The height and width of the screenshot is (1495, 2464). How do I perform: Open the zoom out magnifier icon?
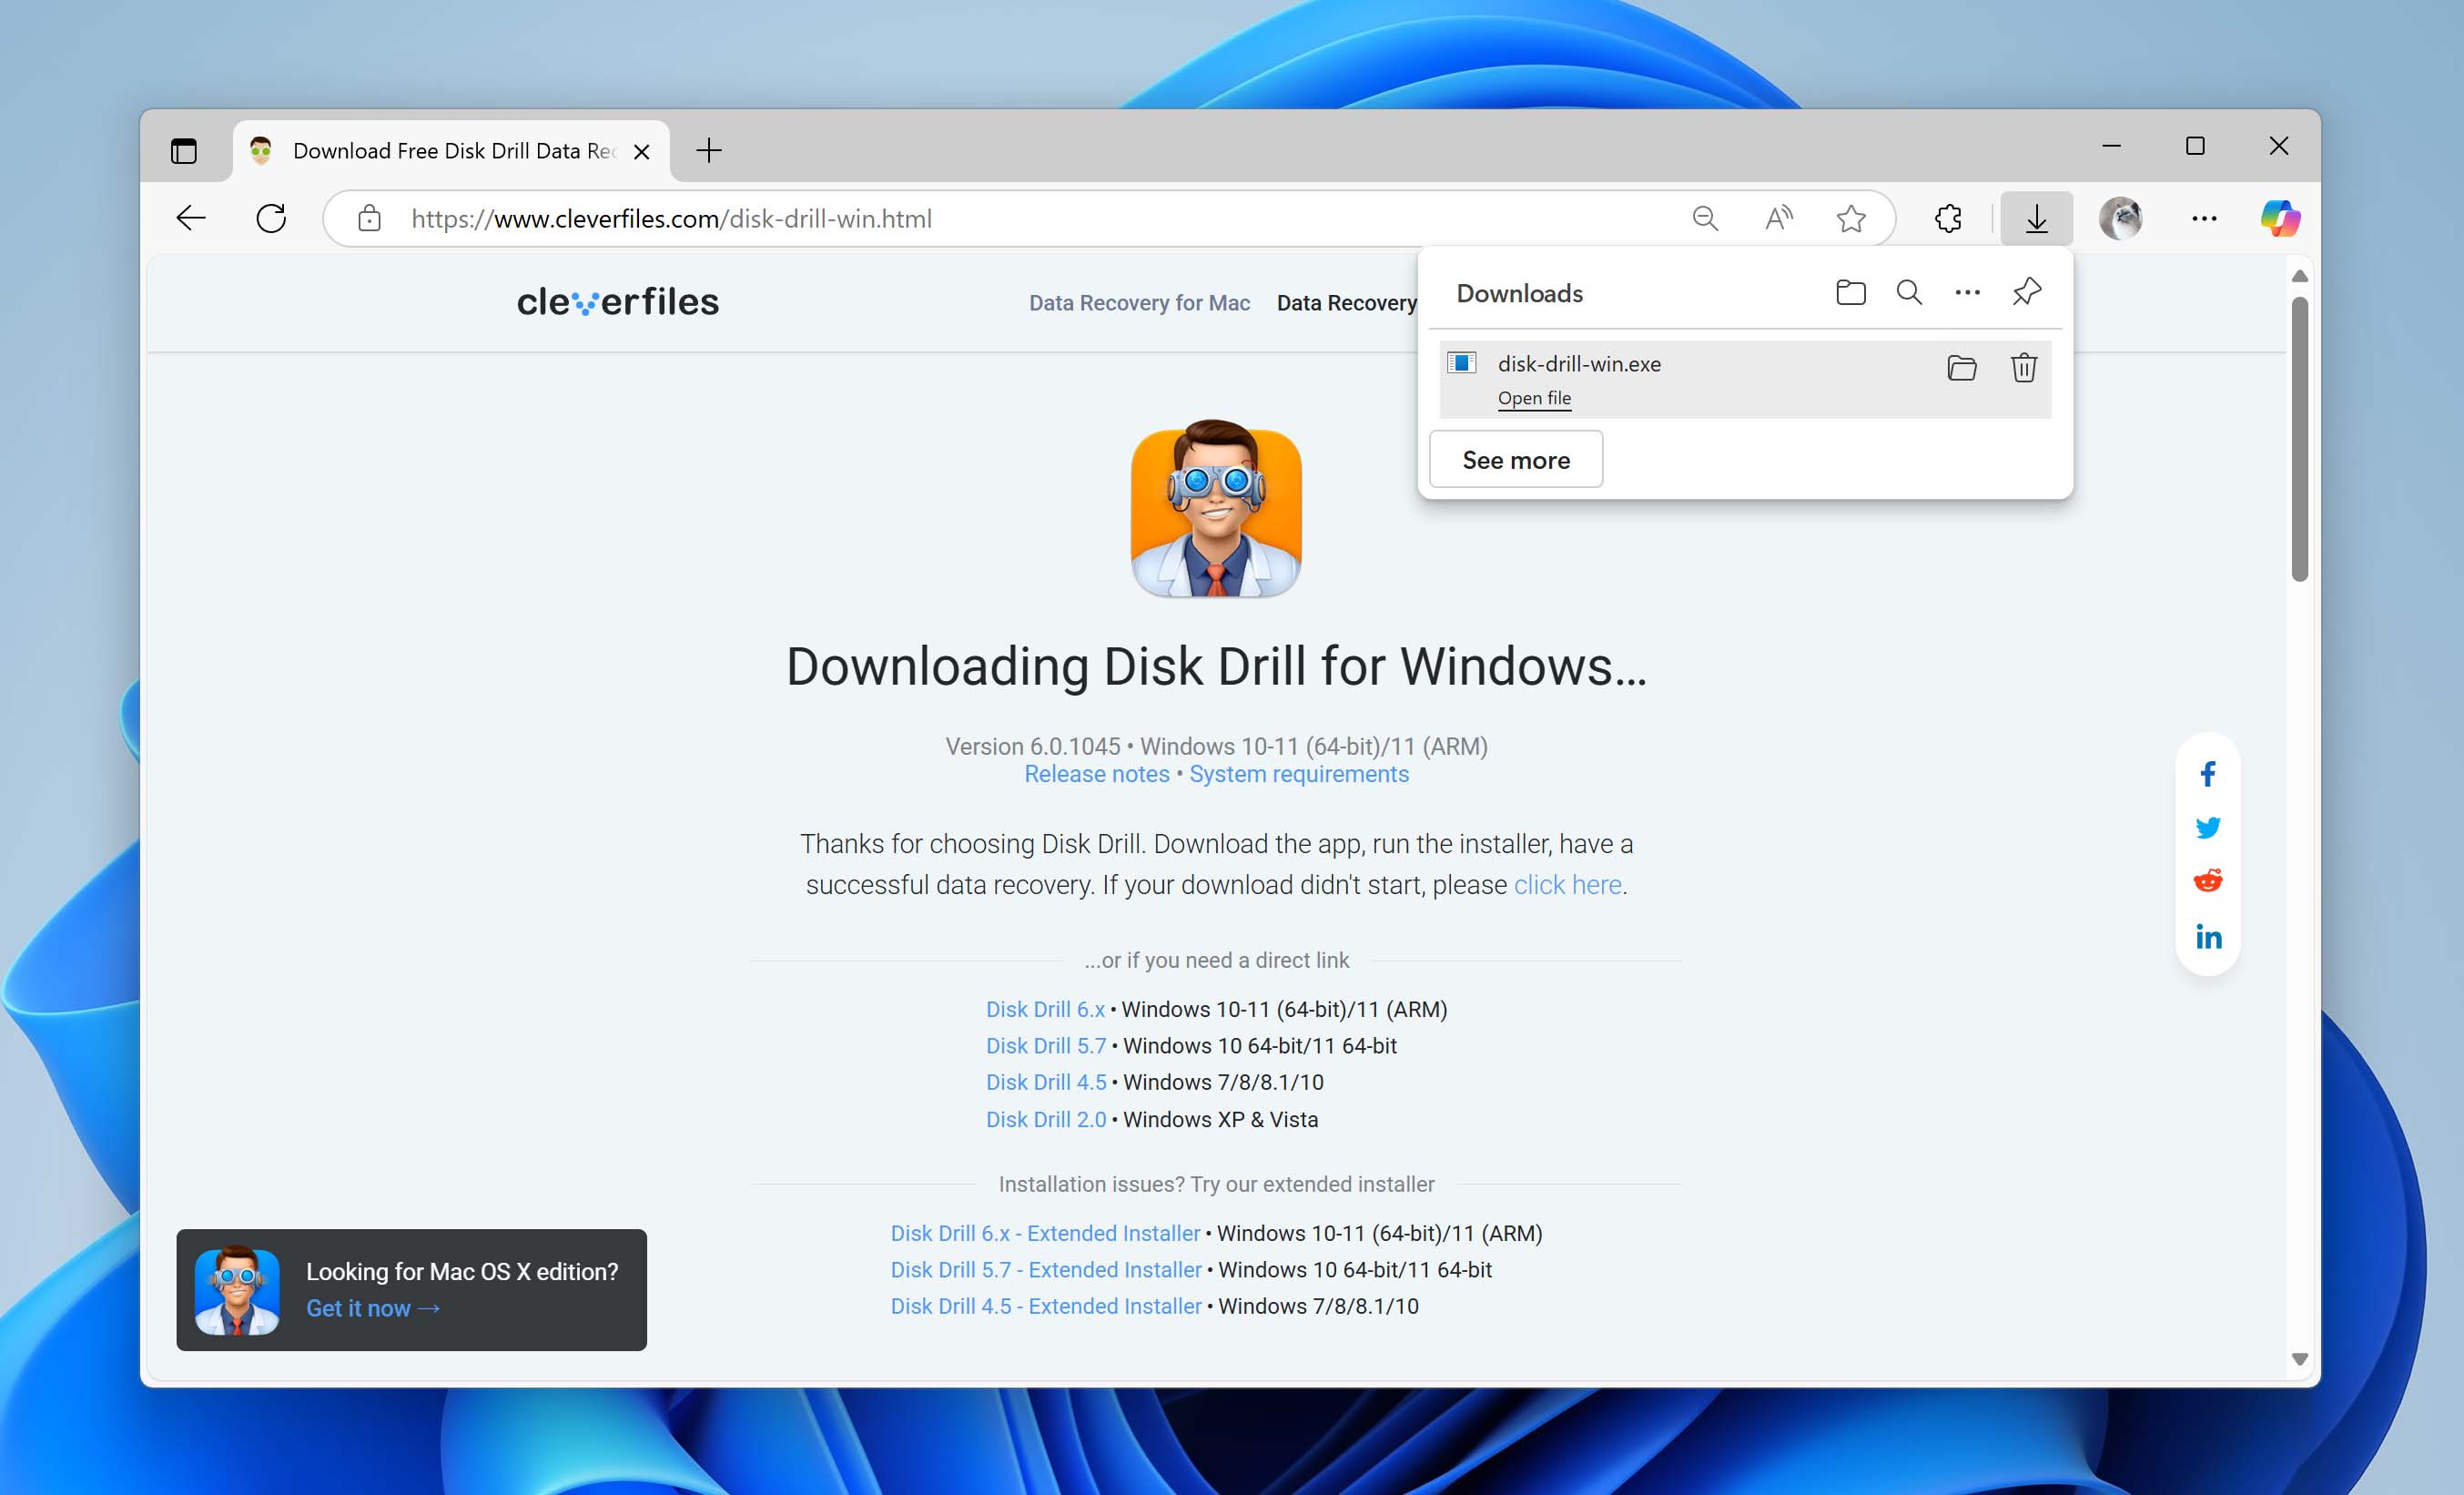coord(1705,218)
